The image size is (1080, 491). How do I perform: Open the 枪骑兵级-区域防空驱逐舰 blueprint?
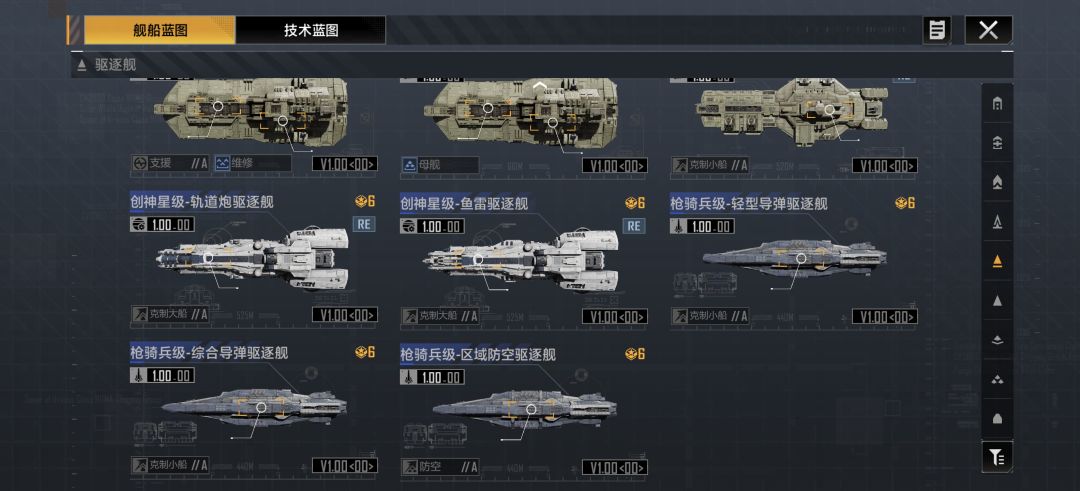coord(523,410)
